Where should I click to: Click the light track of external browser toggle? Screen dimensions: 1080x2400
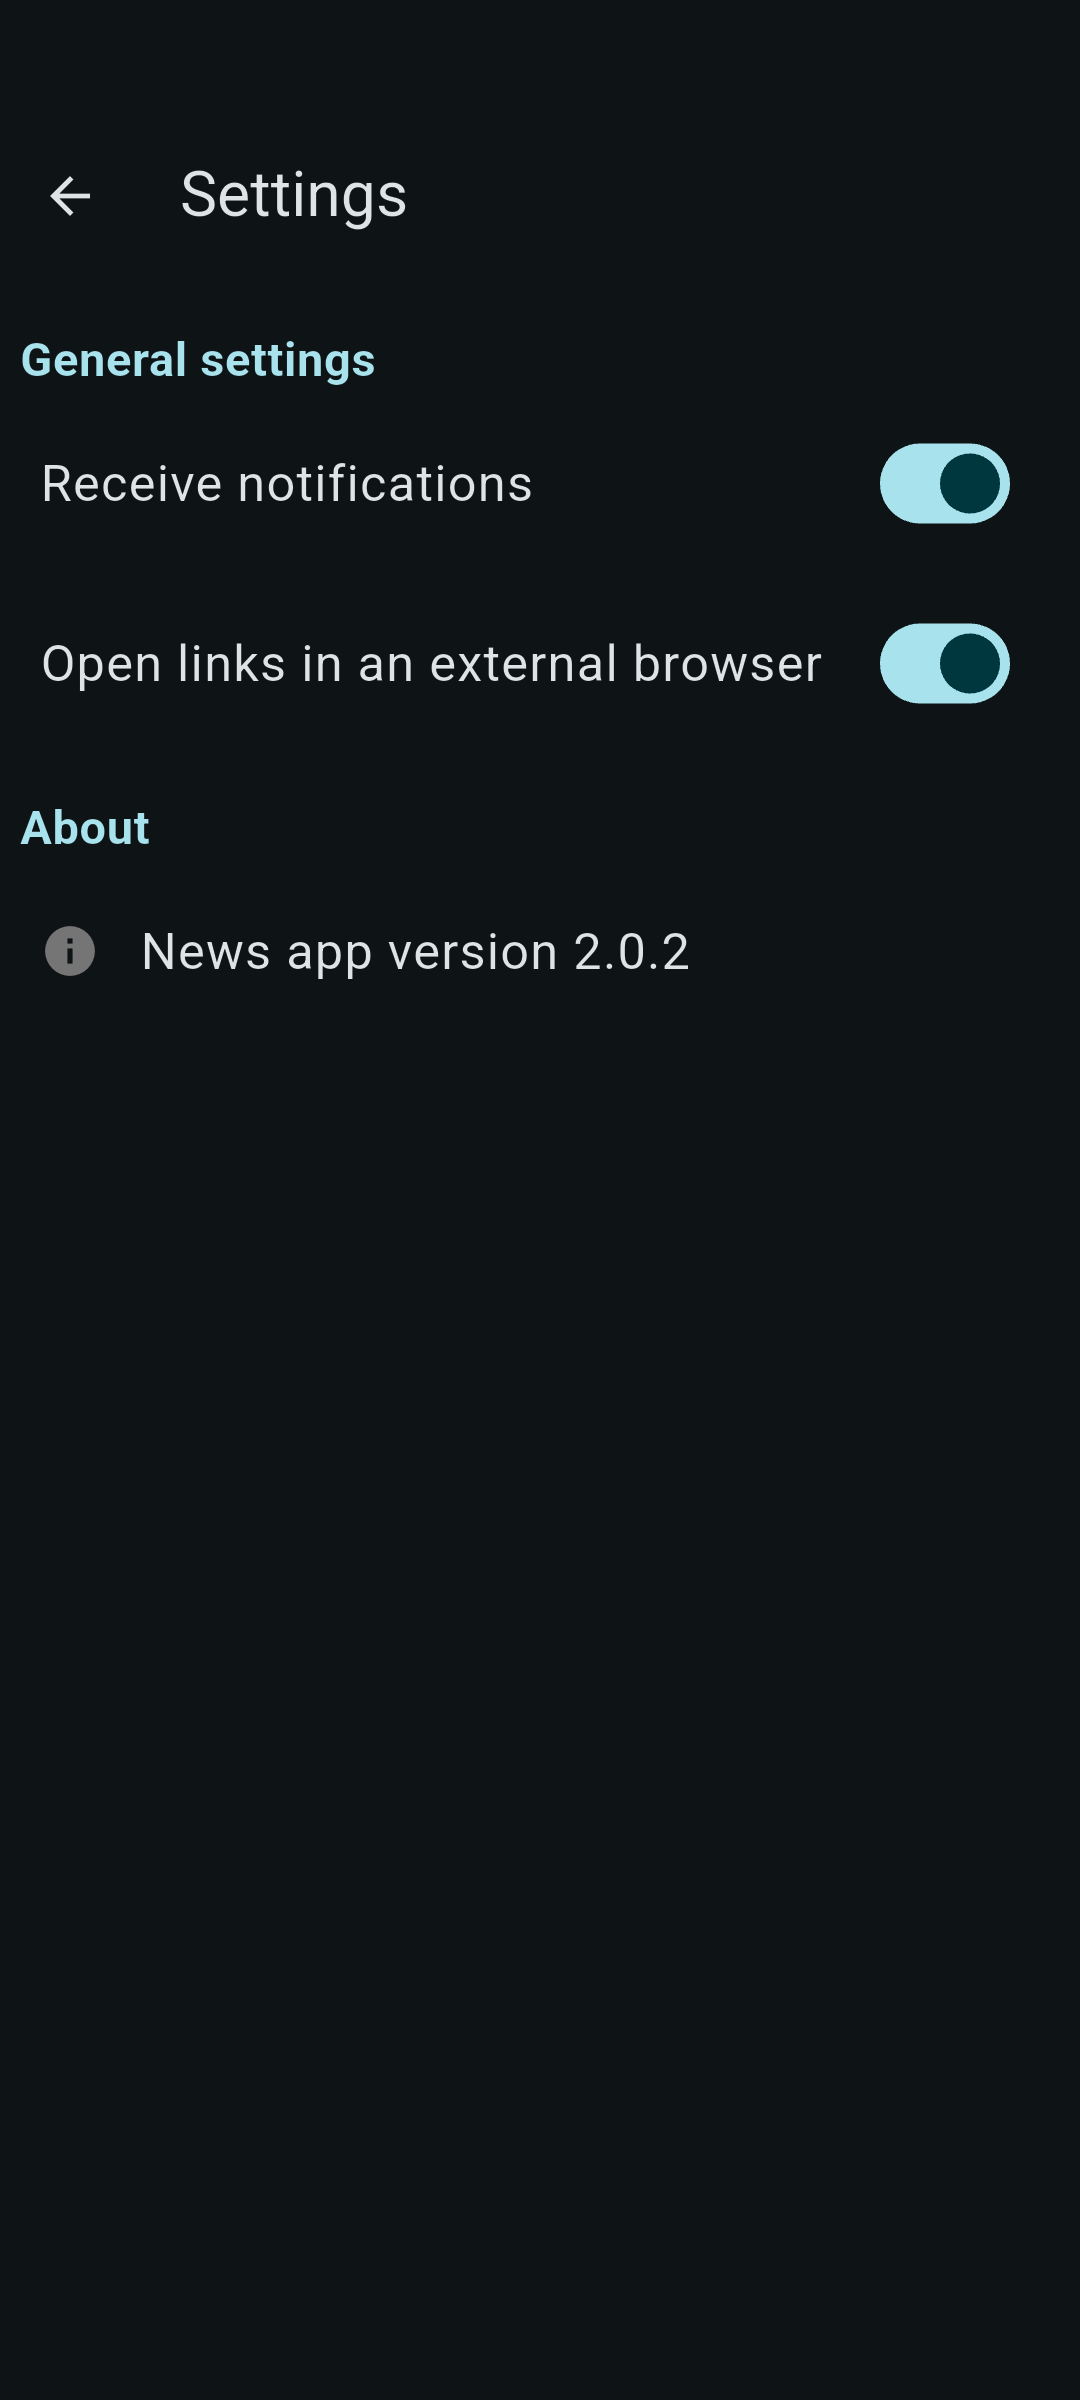[908, 664]
